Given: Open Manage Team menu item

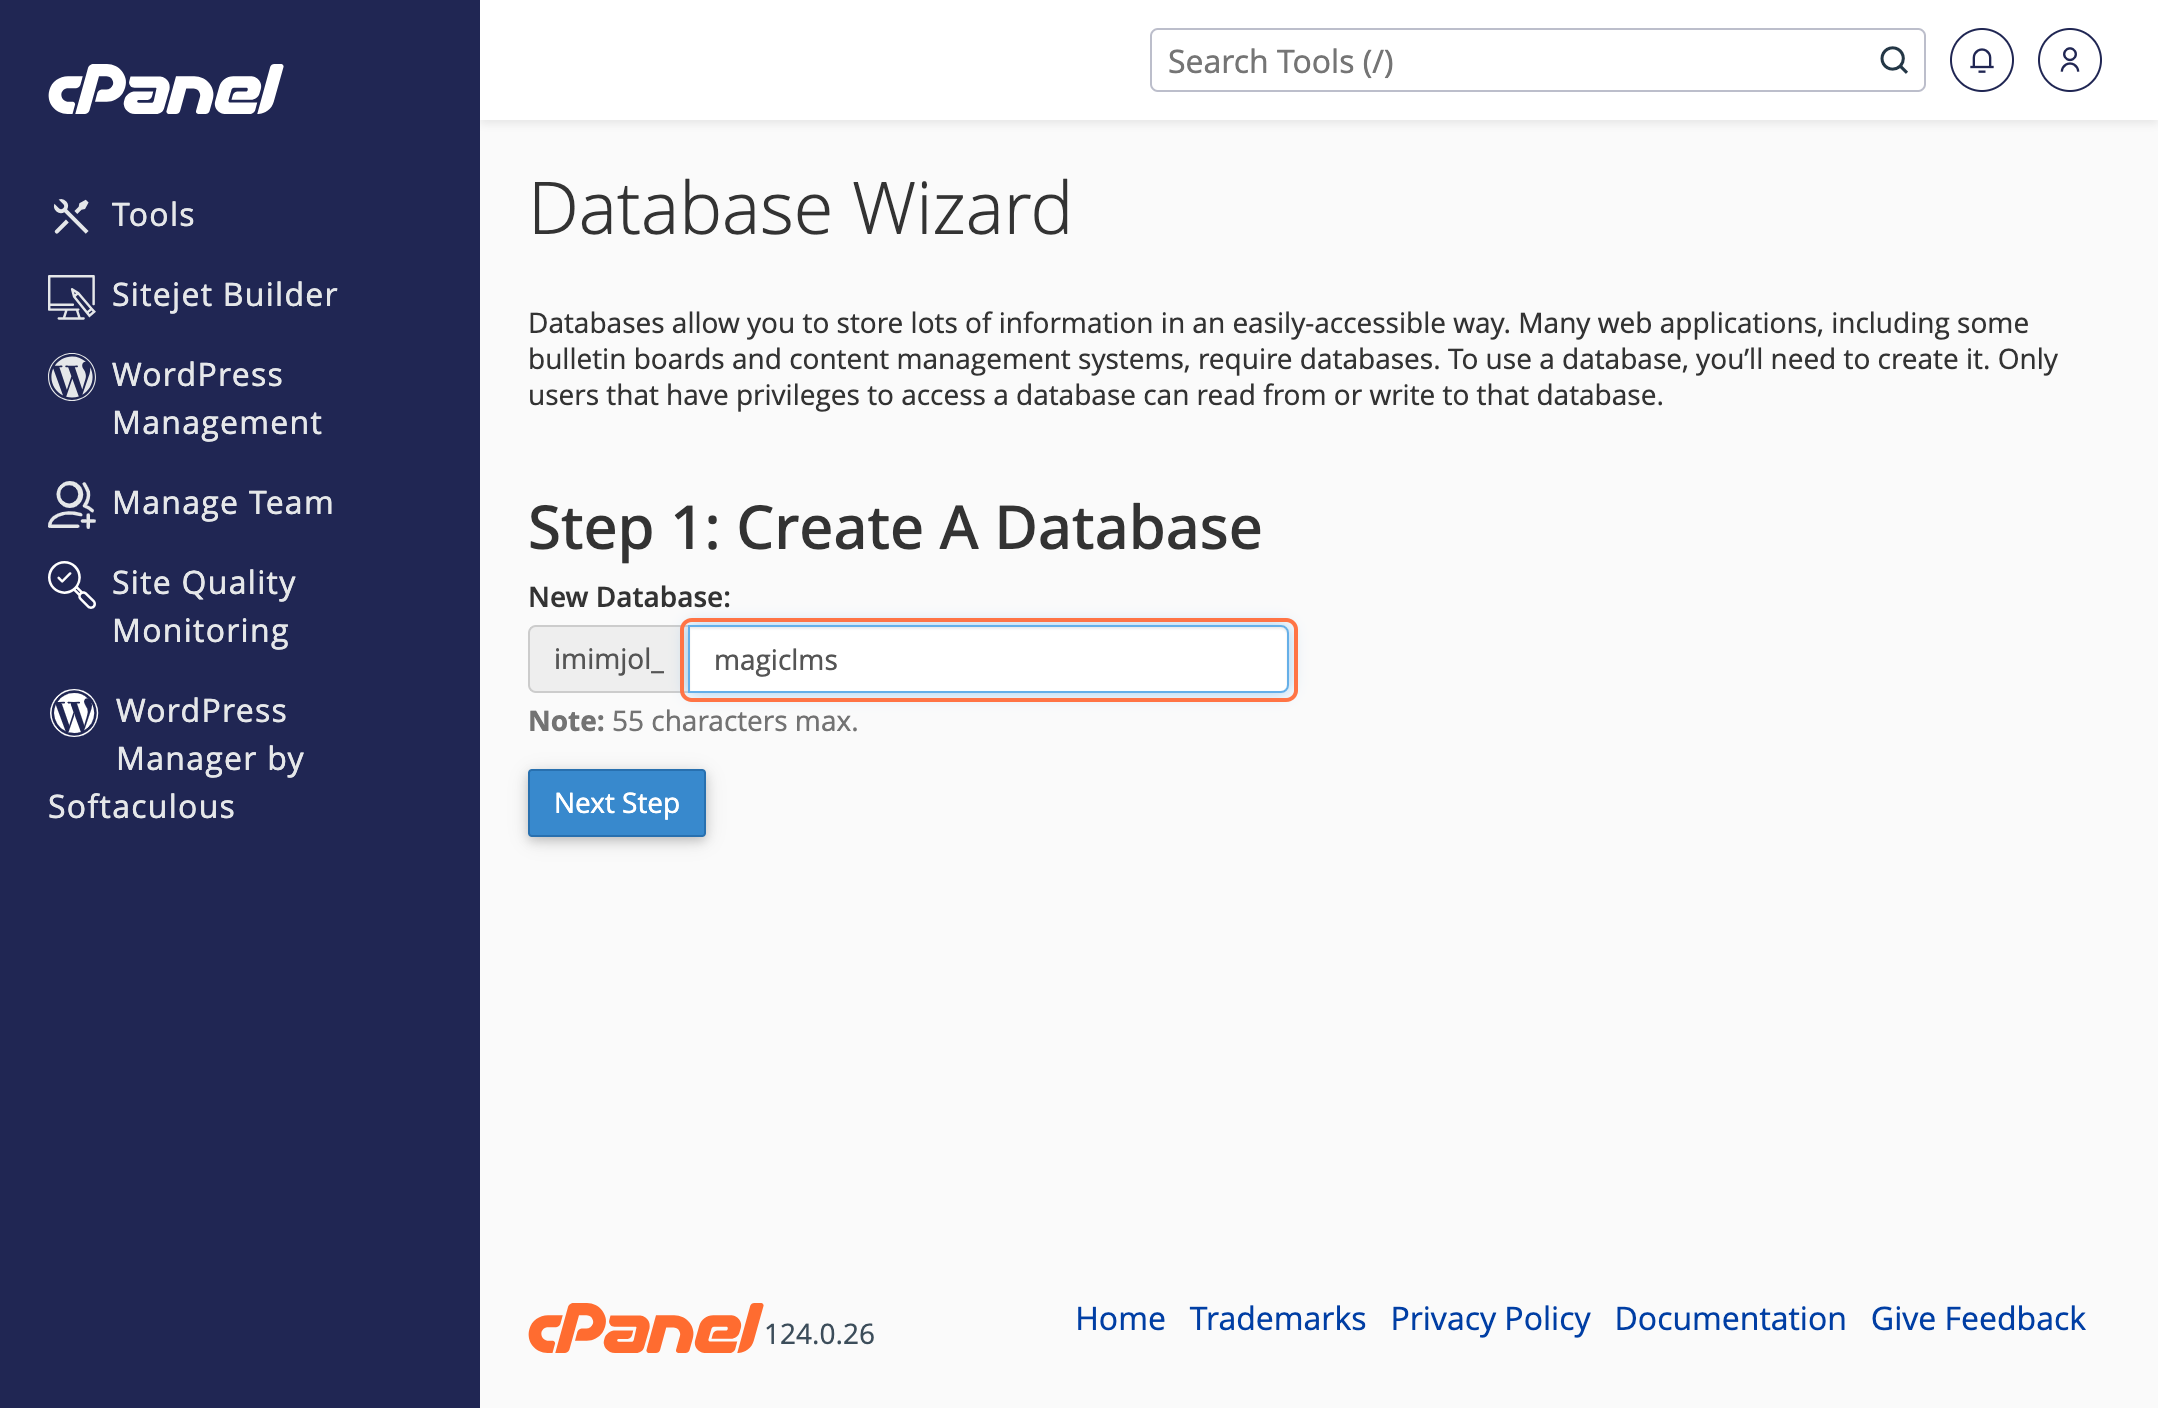Looking at the screenshot, I should pos(223,502).
